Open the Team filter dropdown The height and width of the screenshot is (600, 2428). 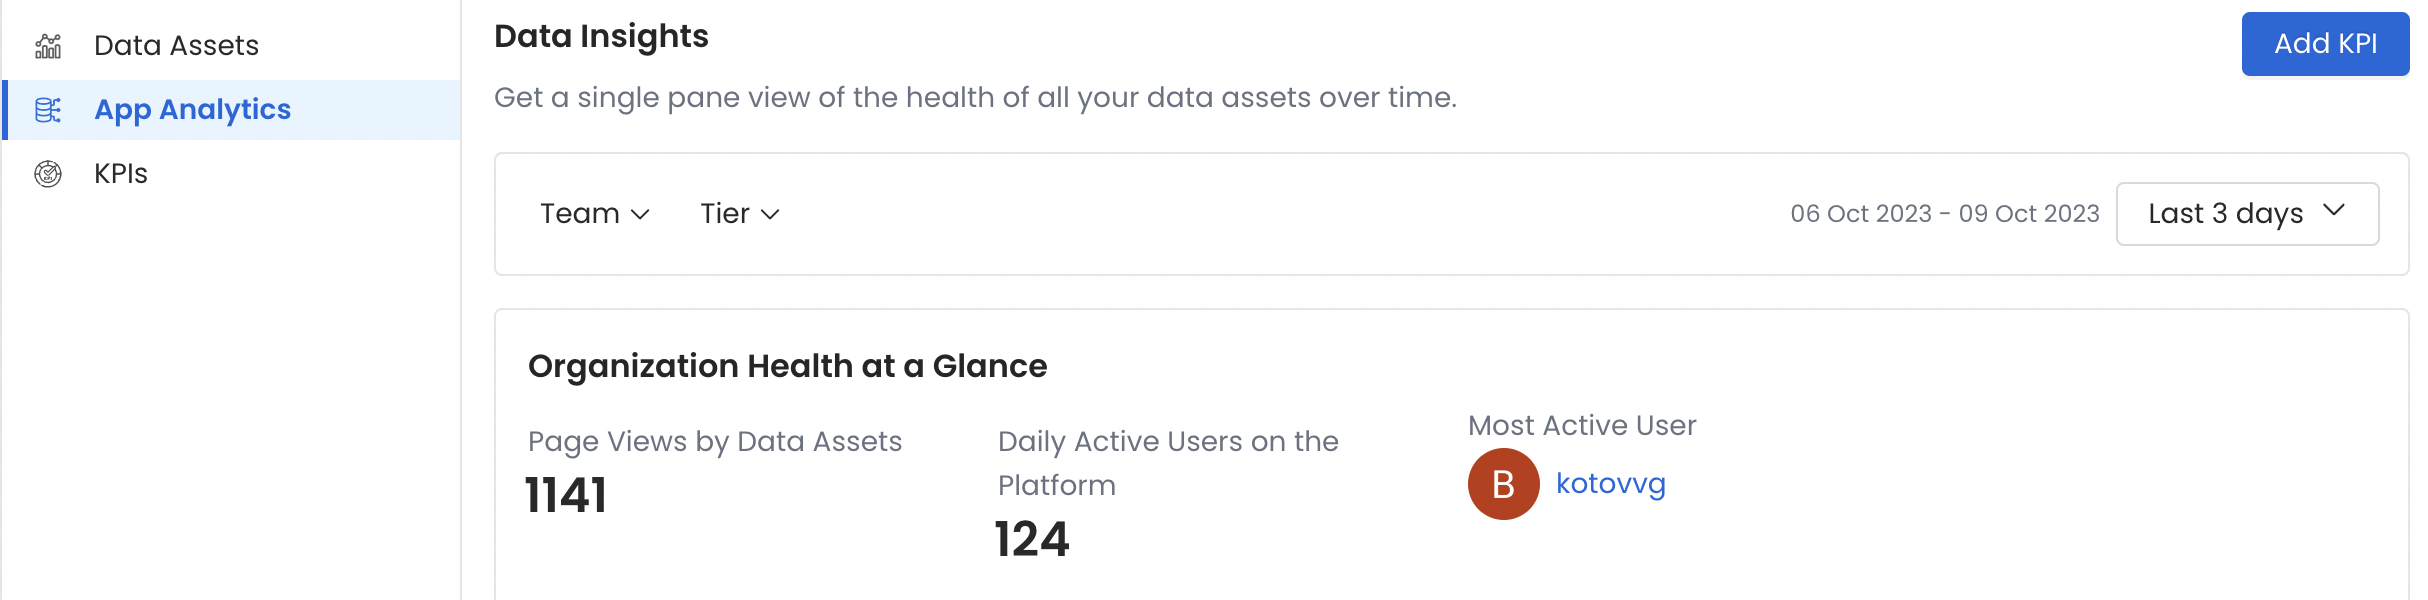pos(593,213)
